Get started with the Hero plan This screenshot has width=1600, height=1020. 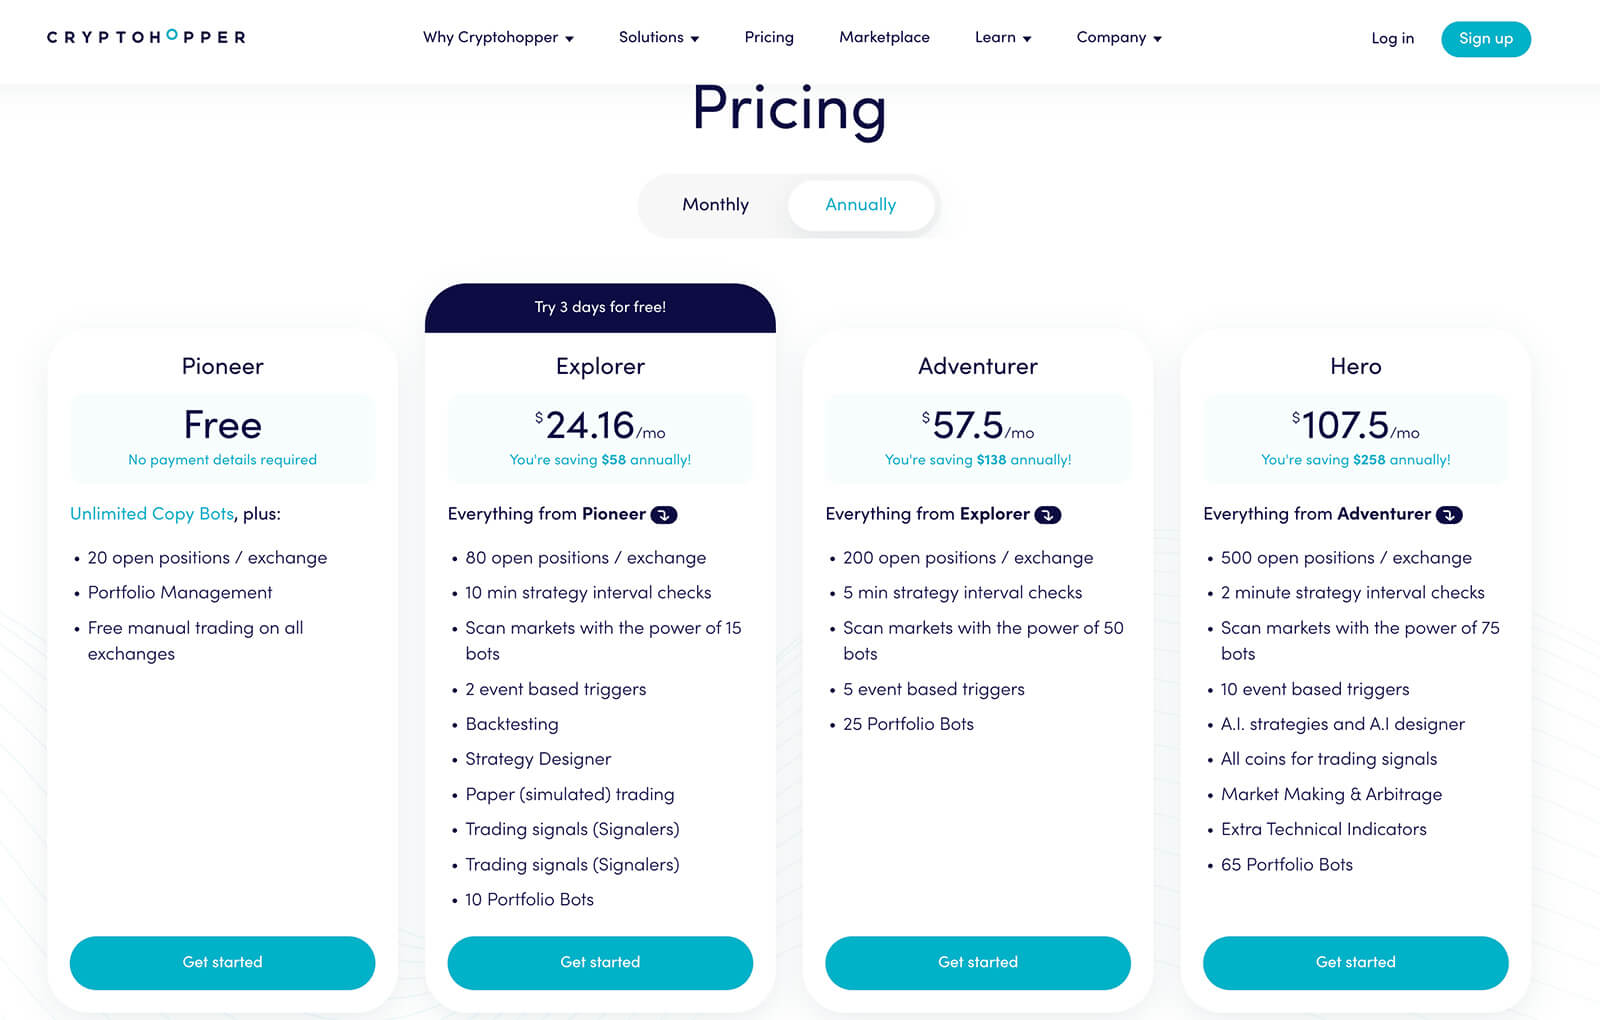pos(1355,962)
